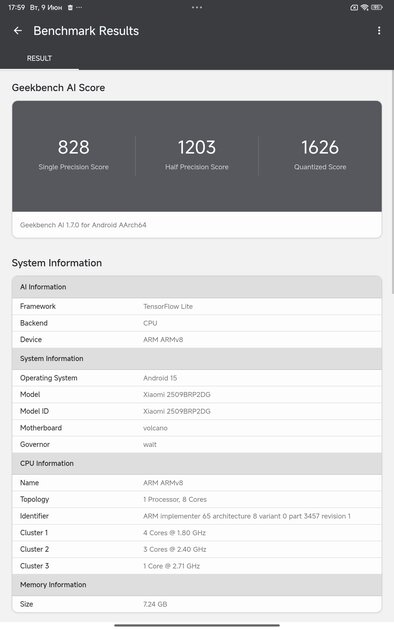This screenshot has height=630, width=394.
Task: Tap the System Information heading
Action: [x=57, y=263]
